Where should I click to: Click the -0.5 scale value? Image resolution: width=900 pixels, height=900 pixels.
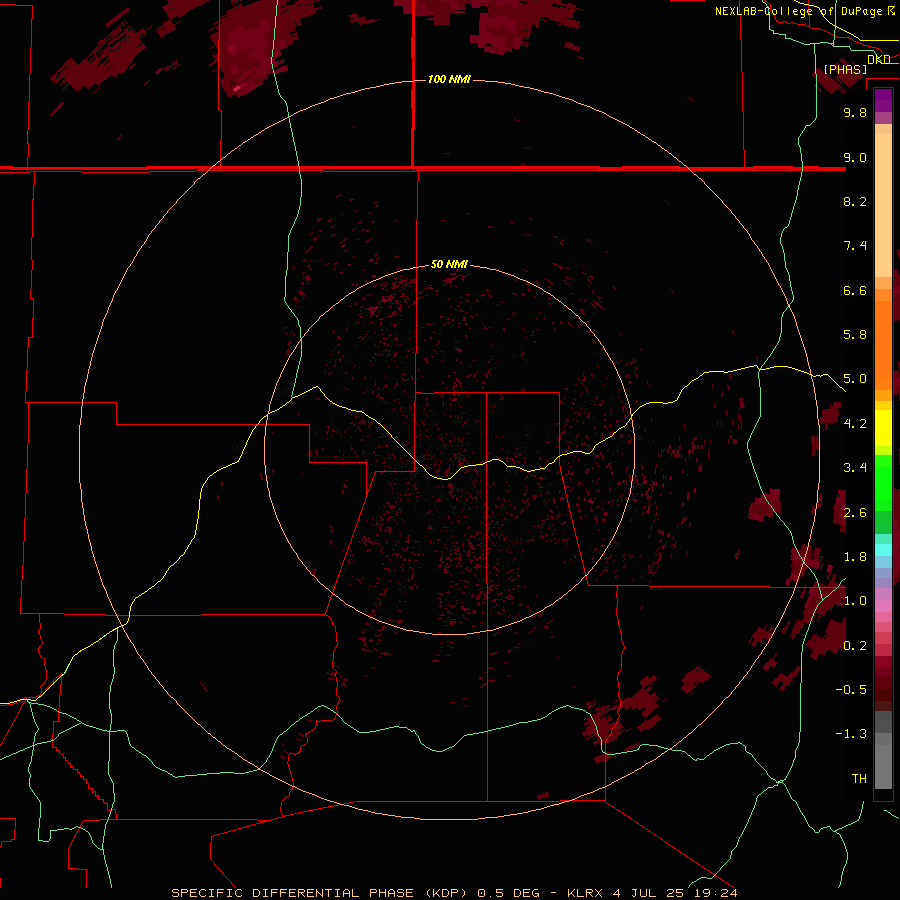851,690
